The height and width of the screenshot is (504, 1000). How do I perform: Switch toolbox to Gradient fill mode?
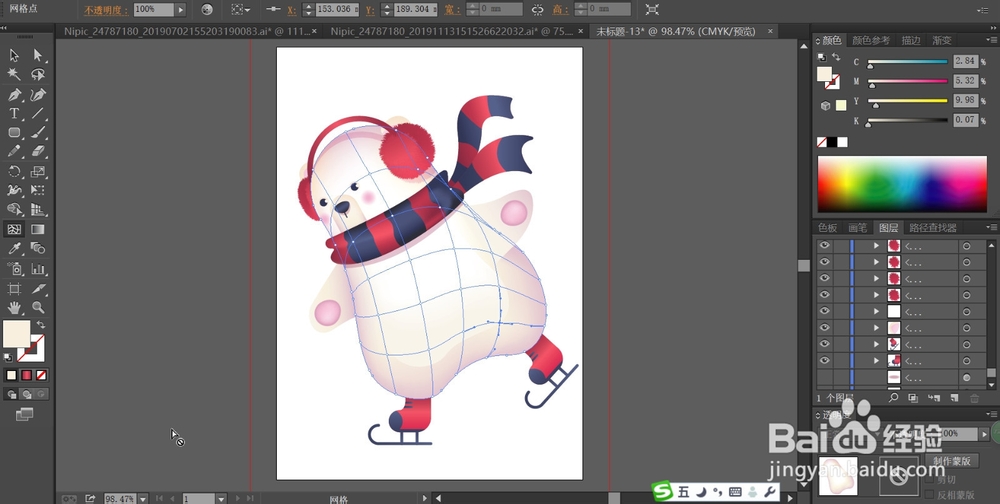coord(26,375)
